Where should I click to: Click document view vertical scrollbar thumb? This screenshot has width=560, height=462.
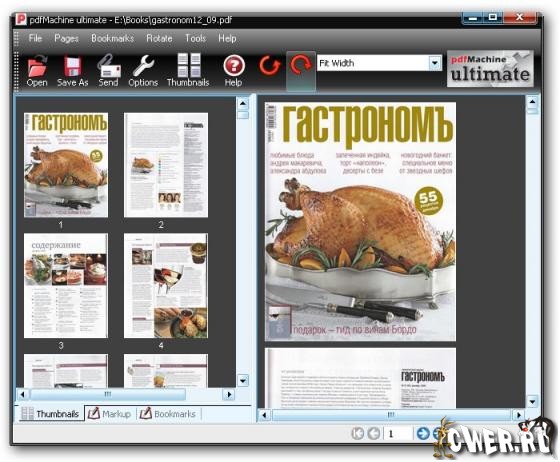pos(532,111)
